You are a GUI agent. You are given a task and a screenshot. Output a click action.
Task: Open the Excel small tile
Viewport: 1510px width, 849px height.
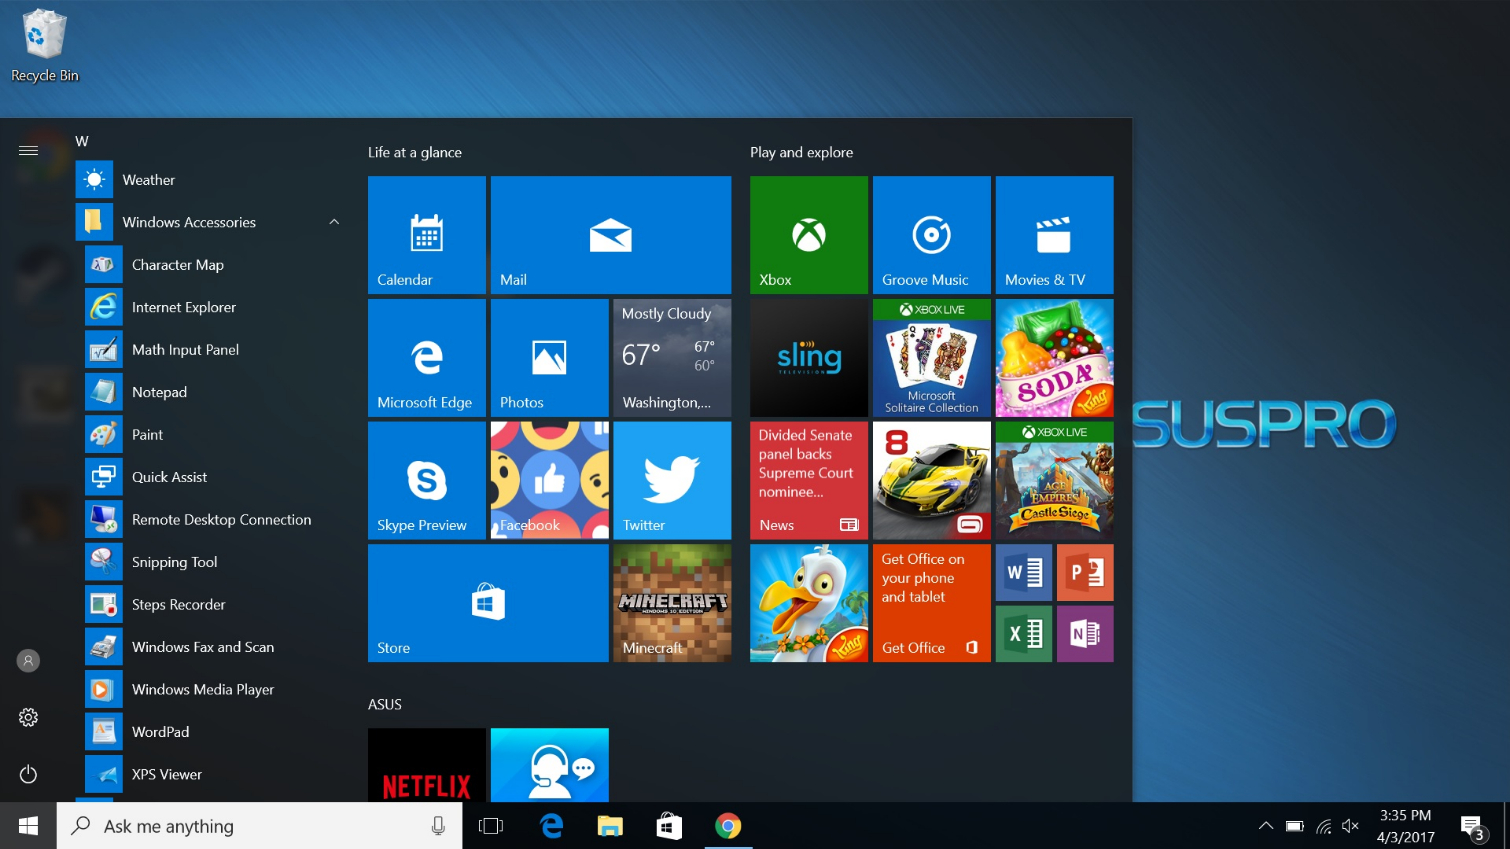point(1024,634)
